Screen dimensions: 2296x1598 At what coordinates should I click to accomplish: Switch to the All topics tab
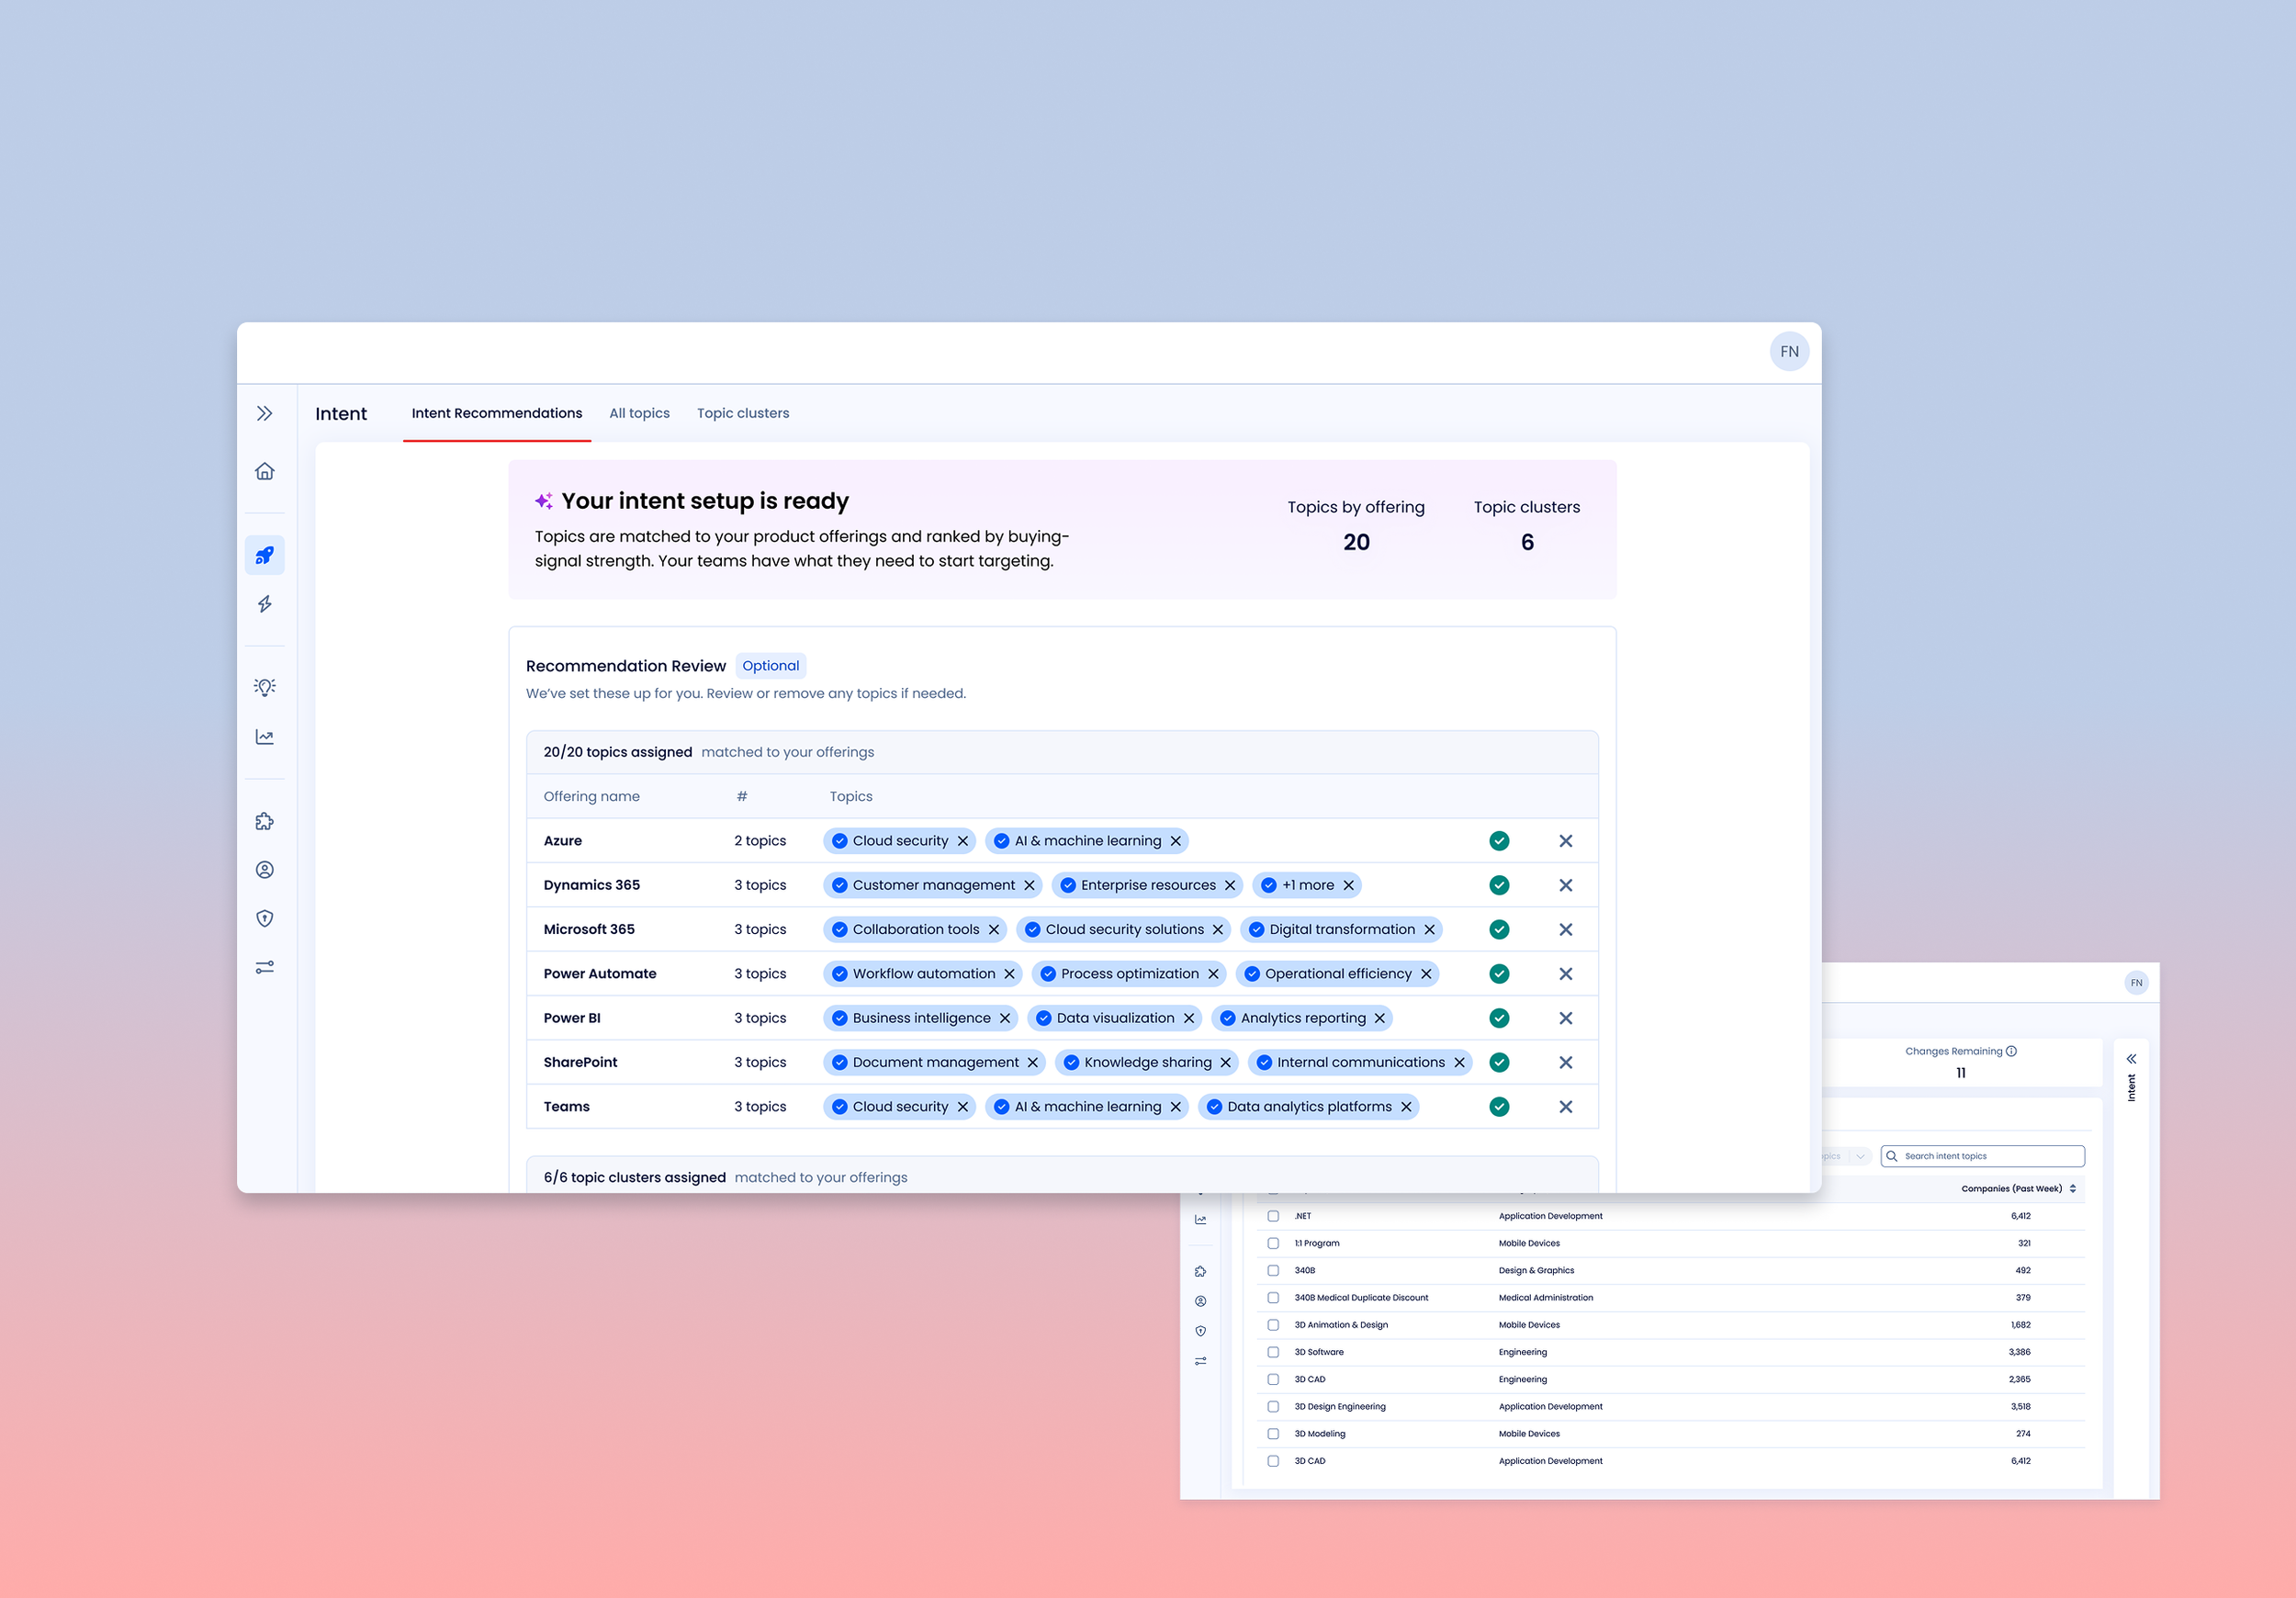639,413
